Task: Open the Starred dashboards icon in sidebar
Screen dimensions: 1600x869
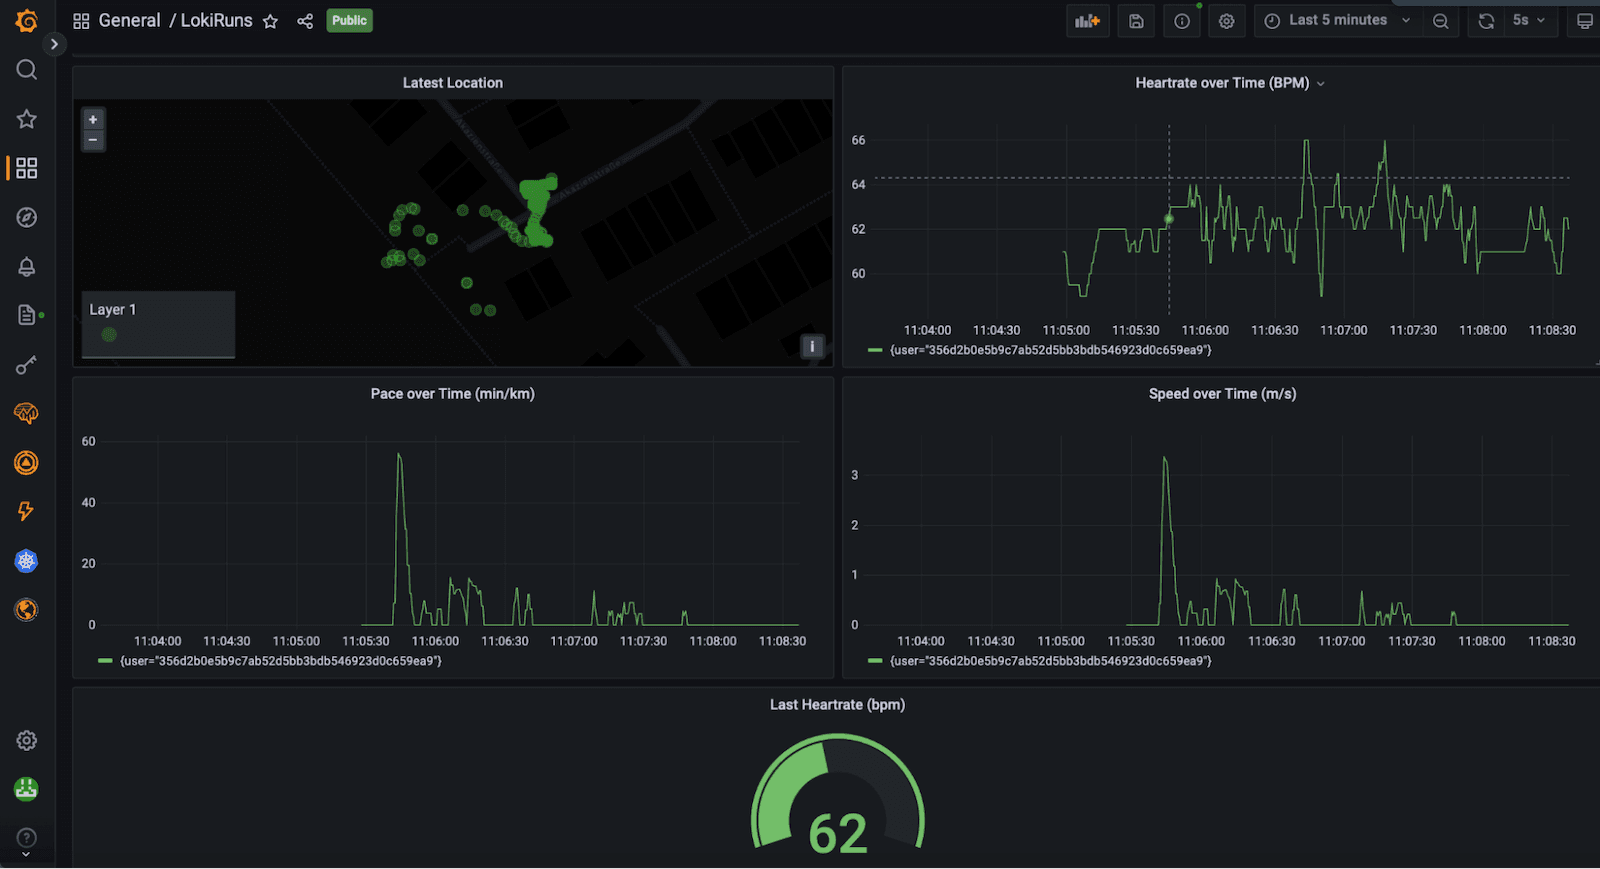Action: (27, 119)
